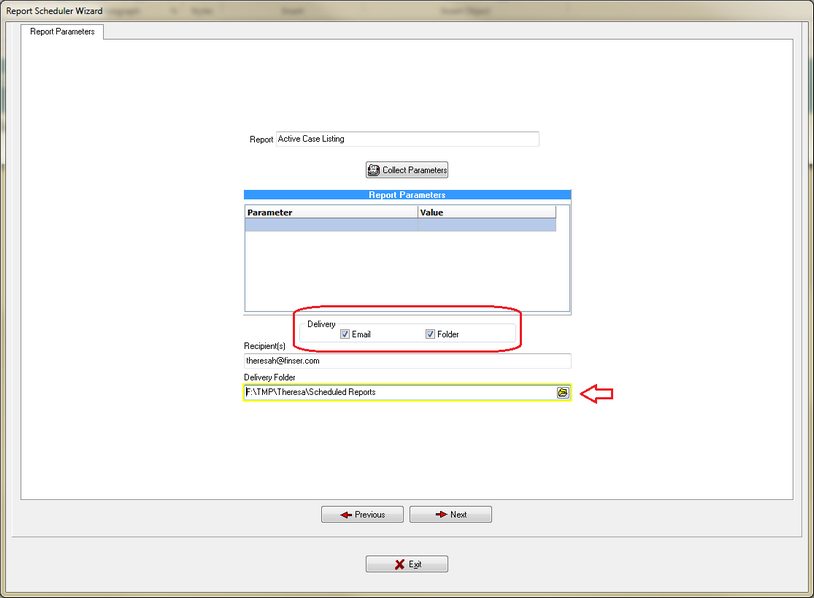Image resolution: width=814 pixels, height=598 pixels.
Task: Click the blue Report Parameters grid title bar
Action: coord(406,195)
